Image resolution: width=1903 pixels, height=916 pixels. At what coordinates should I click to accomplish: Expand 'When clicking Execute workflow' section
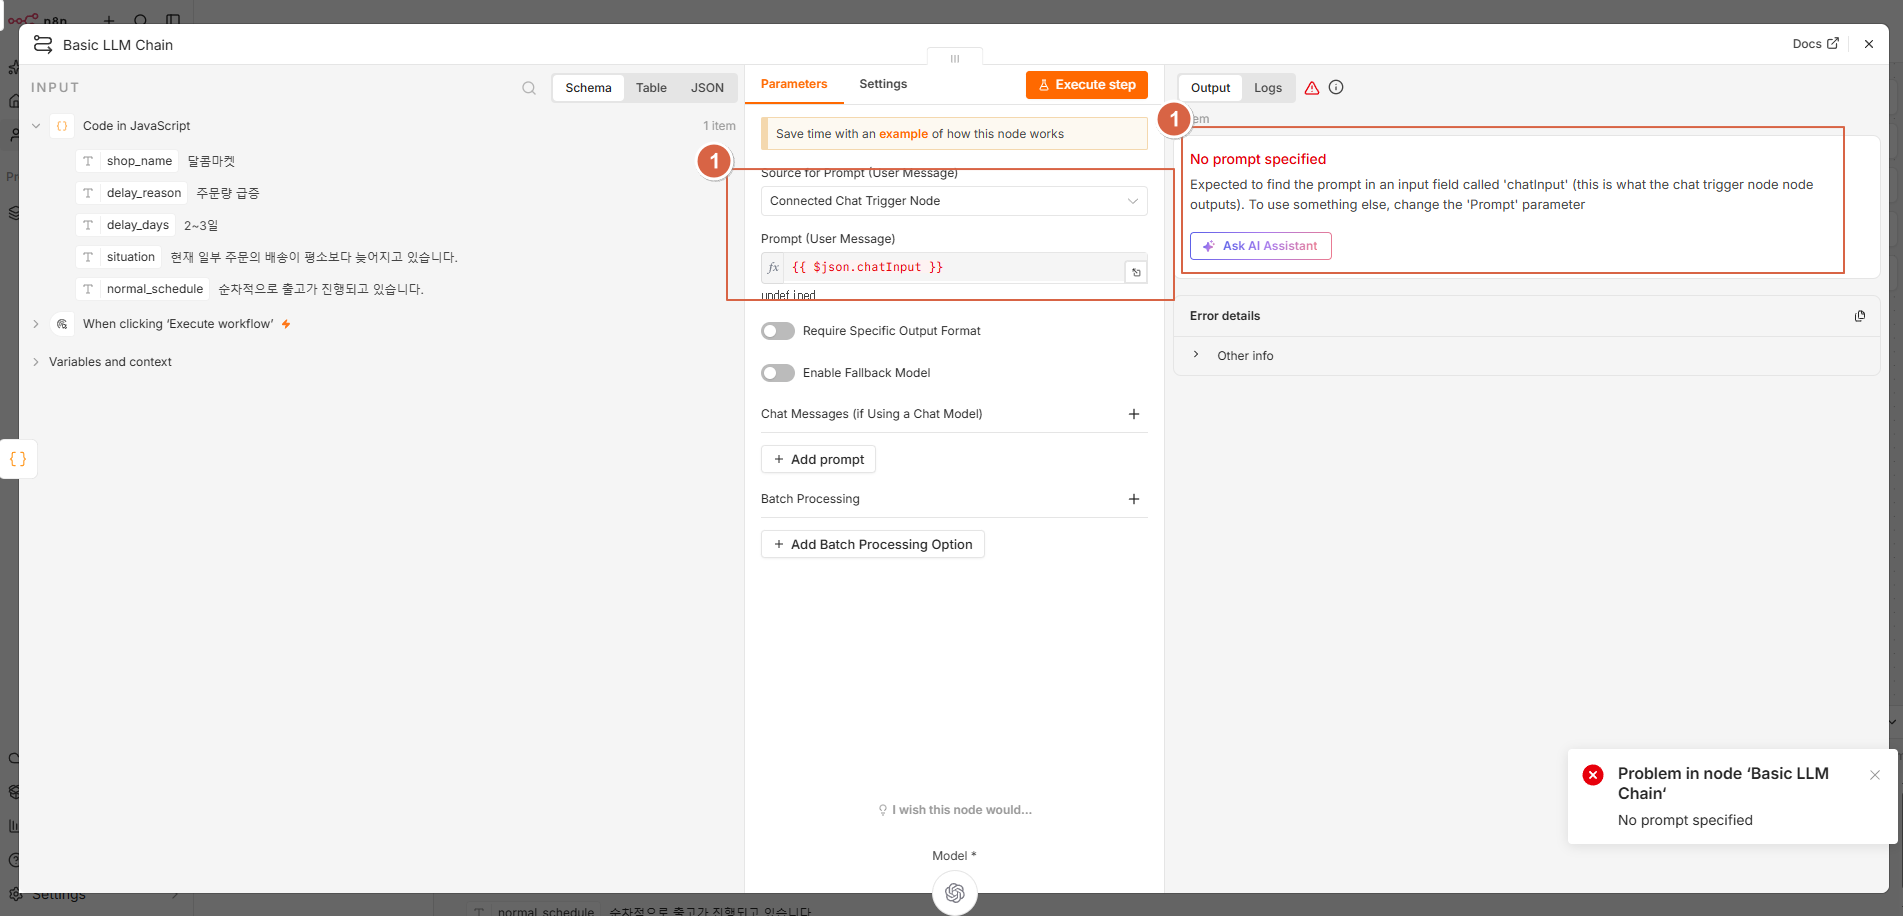point(36,324)
